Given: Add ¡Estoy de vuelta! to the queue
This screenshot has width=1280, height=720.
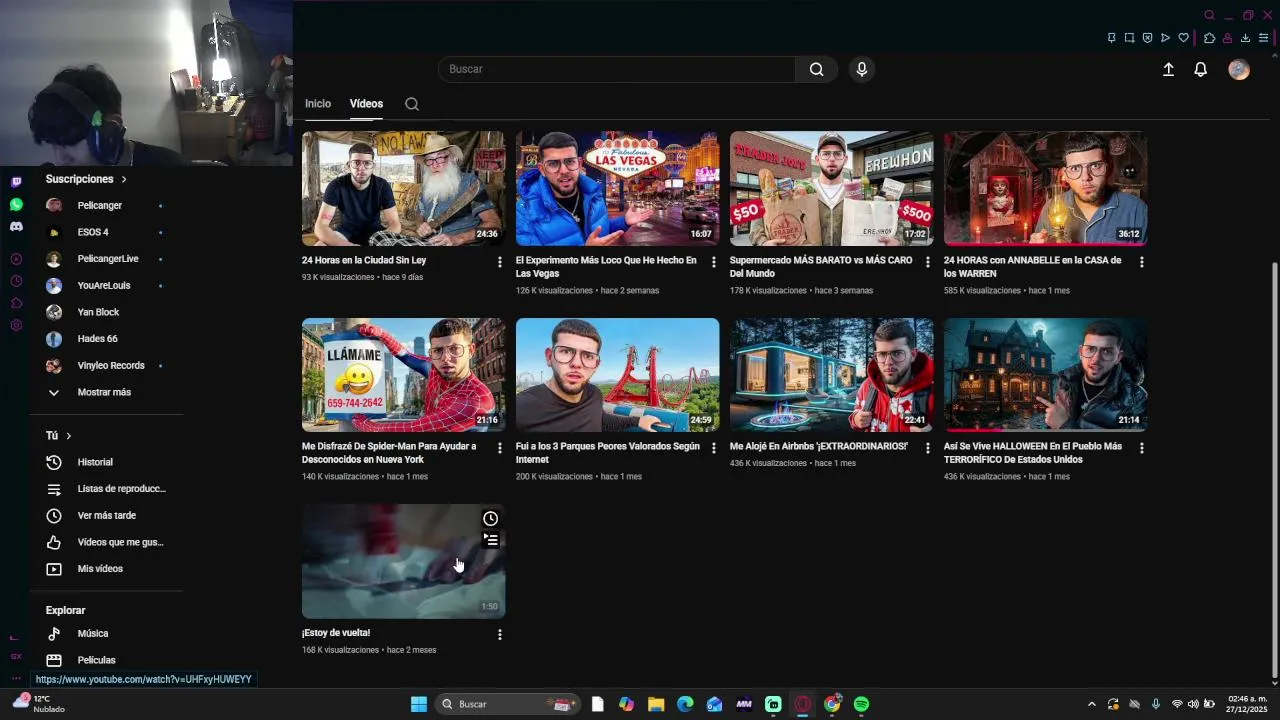Looking at the screenshot, I should click(490, 540).
